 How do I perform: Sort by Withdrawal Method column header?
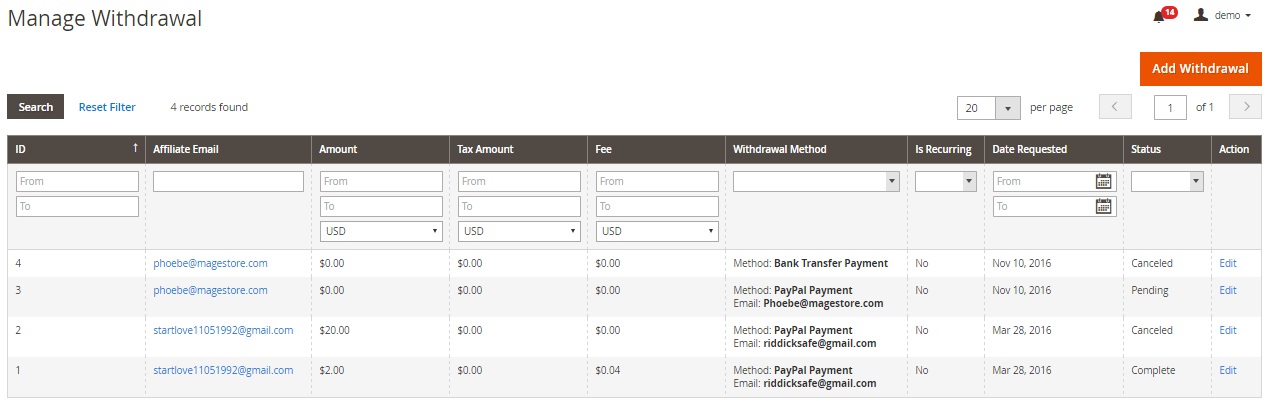pyautogui.click(x=779, y=149)
